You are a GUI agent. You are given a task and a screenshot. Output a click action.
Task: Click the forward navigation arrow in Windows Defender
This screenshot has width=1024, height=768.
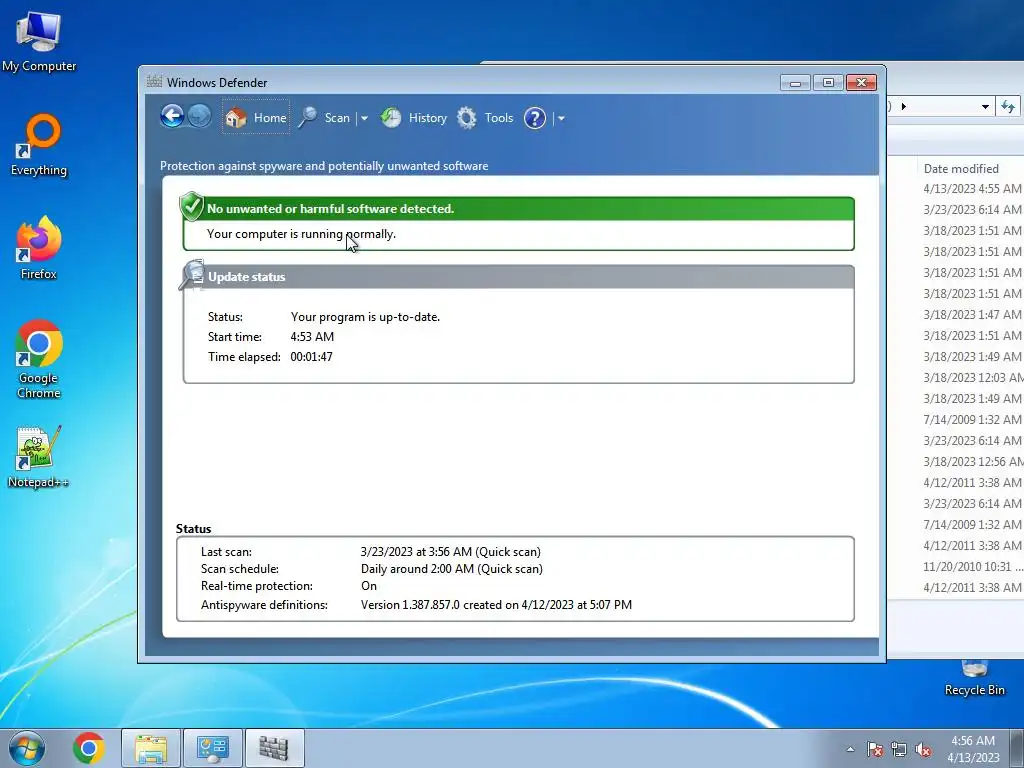(x=199, y=117)
